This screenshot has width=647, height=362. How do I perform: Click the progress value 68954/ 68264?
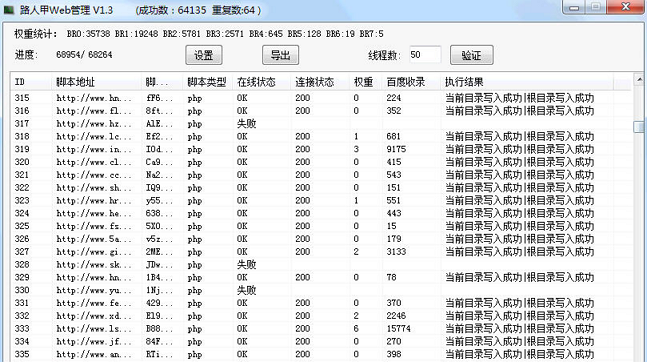pyautogui.click(x=84, y=54)
